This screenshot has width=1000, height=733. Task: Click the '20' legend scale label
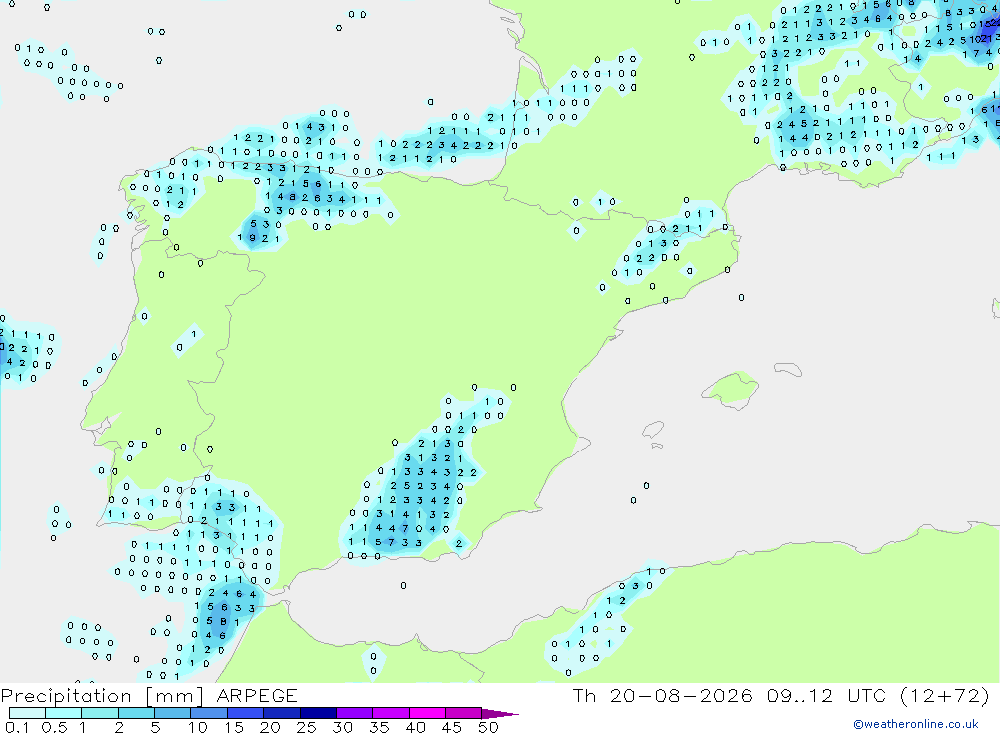[x=270, y=727]
